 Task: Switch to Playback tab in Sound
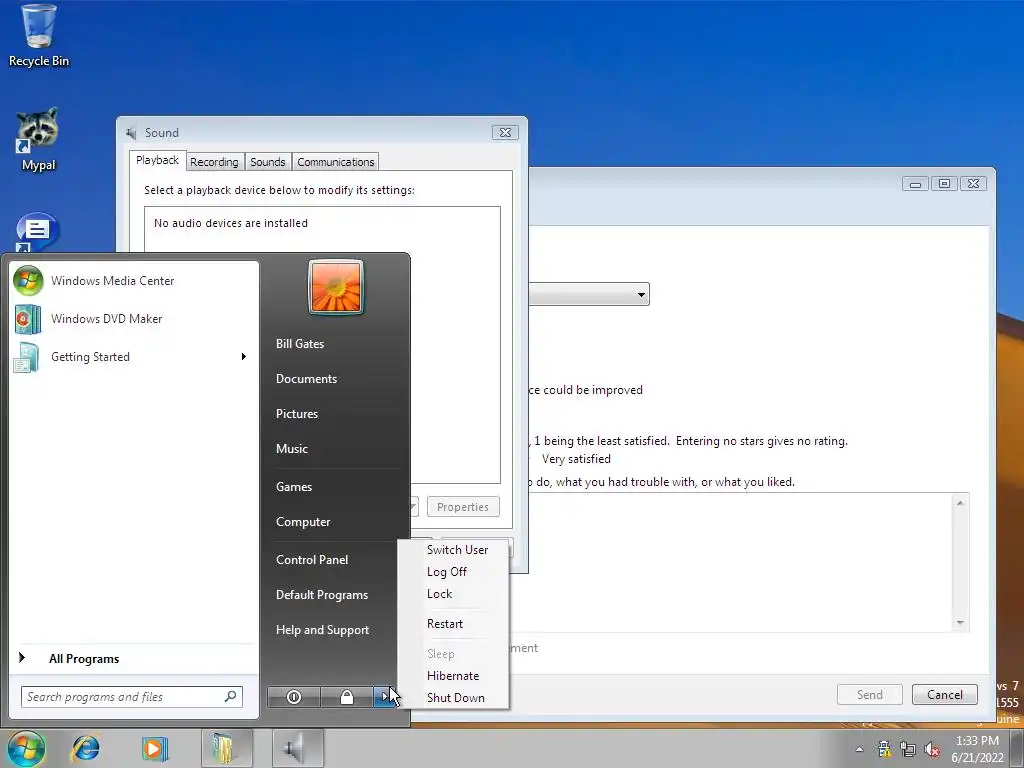click(157, 161)
